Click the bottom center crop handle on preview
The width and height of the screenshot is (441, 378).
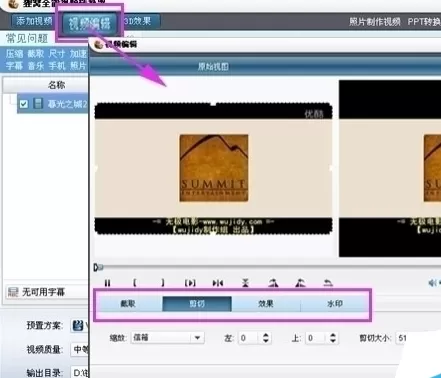[213, 233]
